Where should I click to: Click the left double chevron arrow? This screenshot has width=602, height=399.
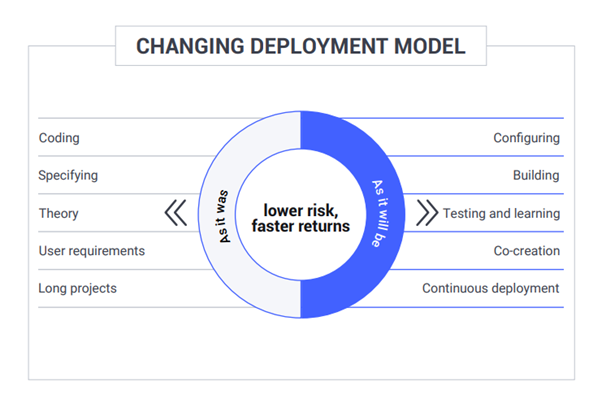[176, 213]
